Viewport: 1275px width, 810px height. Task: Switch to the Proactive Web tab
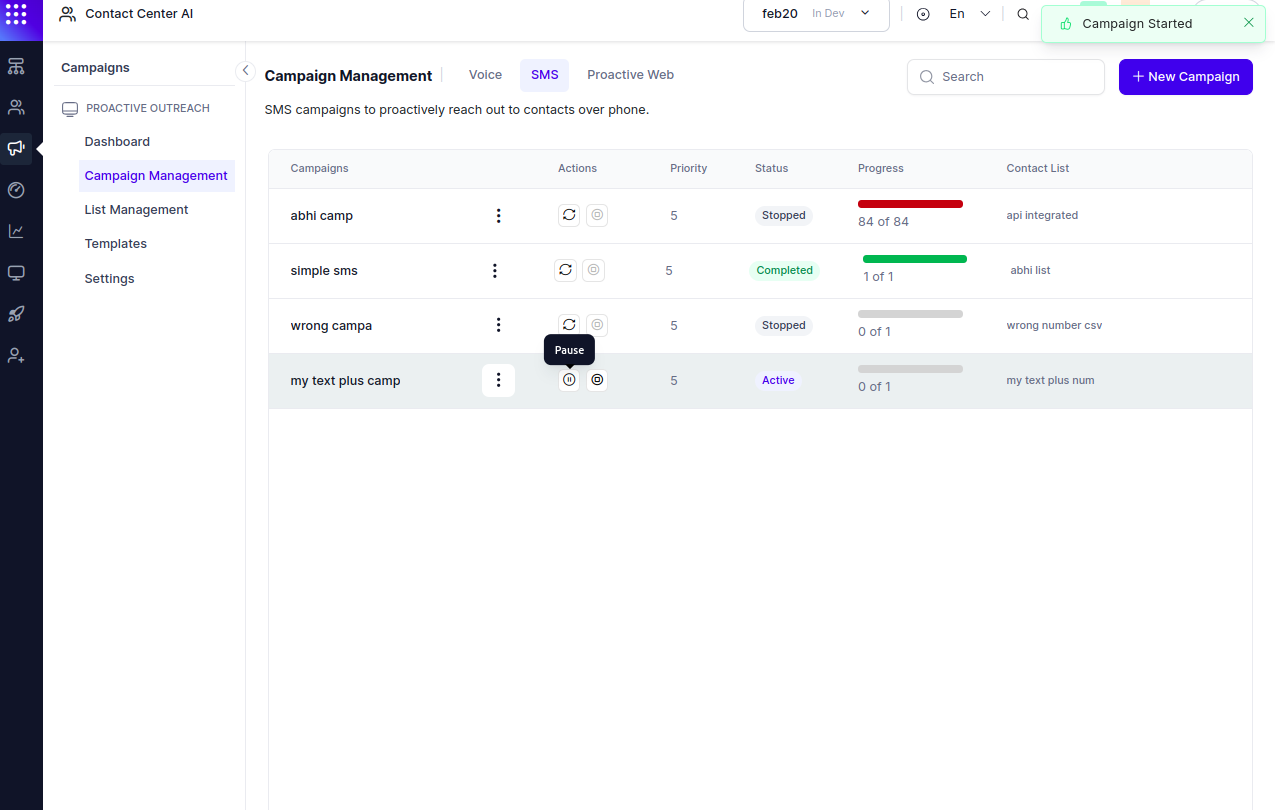point(630,75)
